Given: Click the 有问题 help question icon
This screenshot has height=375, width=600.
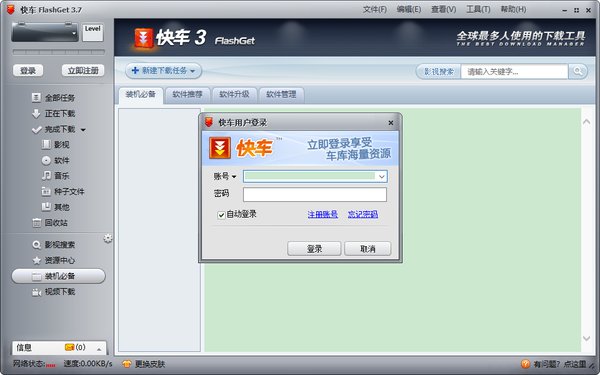Looking at the screenshot, I should [525, 364].
